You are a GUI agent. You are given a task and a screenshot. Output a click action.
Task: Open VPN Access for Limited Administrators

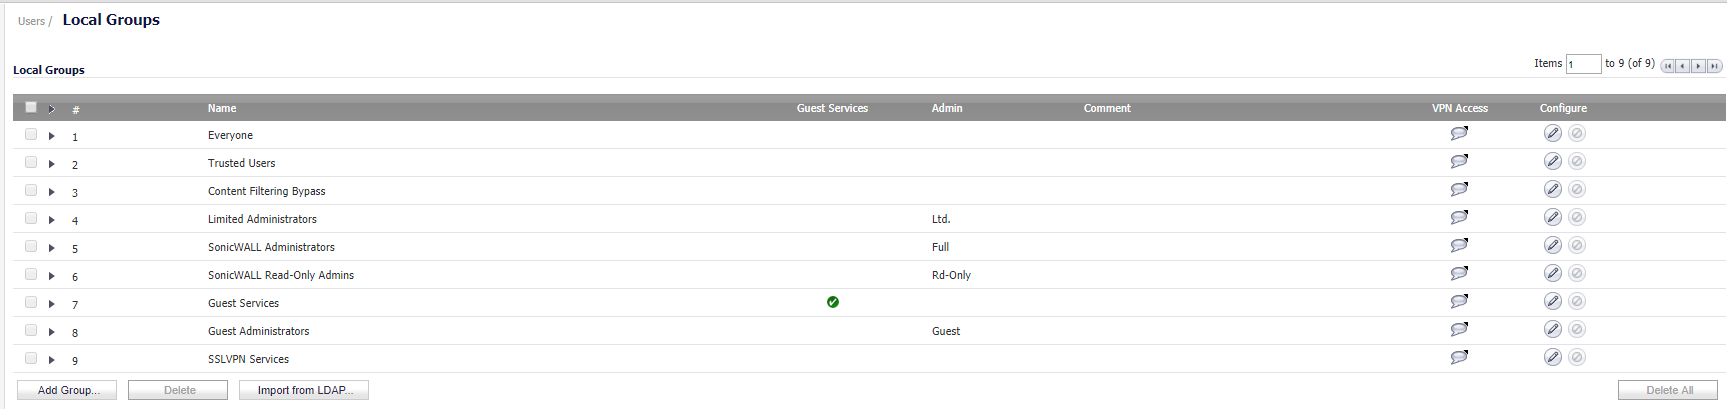[1459, 218]
